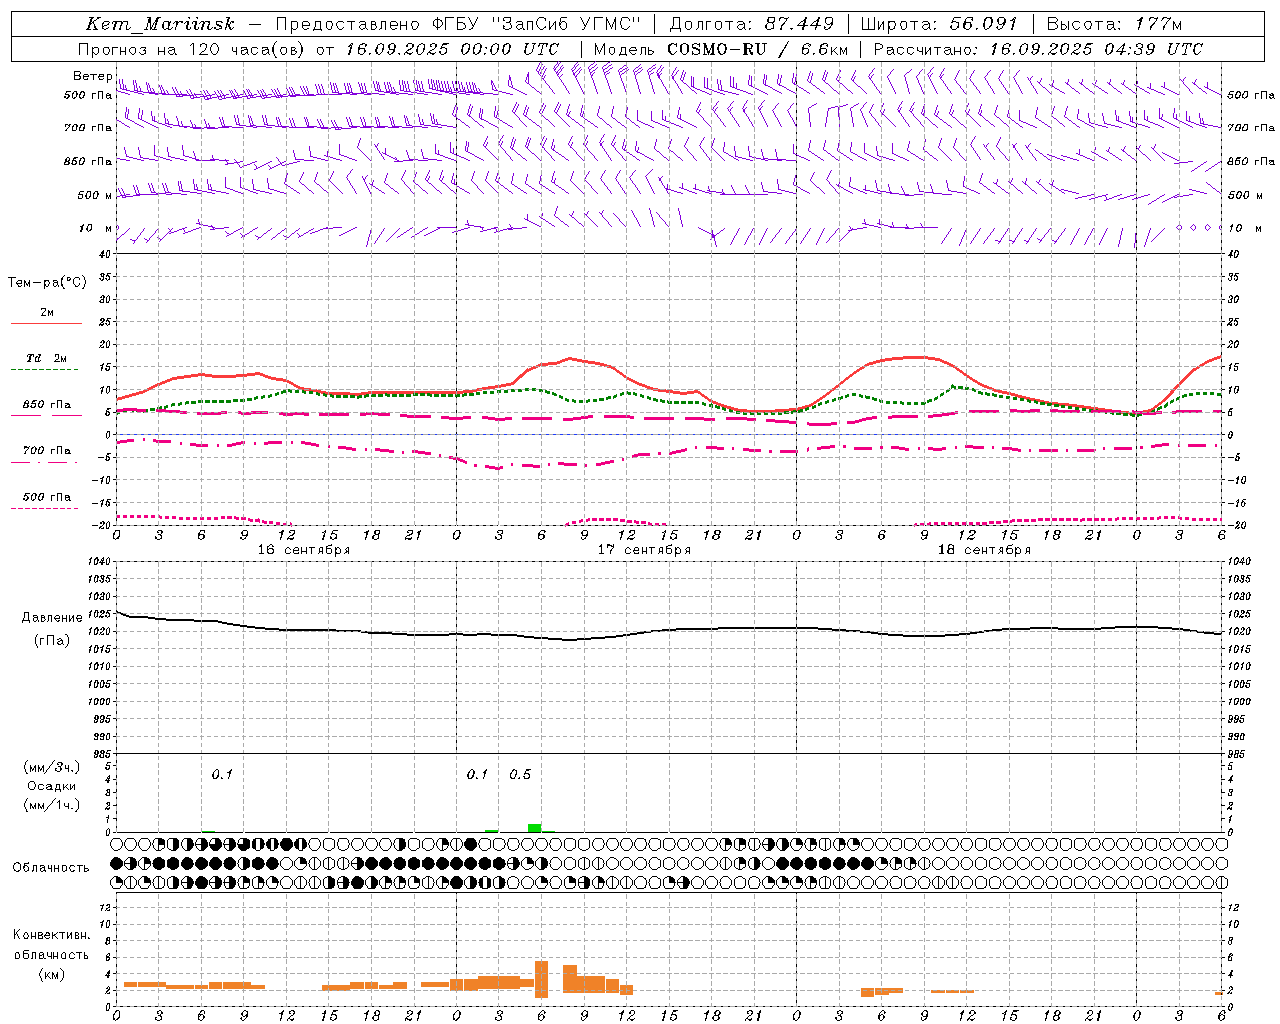
Task: Click the '0.1' precipitation value on 16 September
Action: click(222, 775)
